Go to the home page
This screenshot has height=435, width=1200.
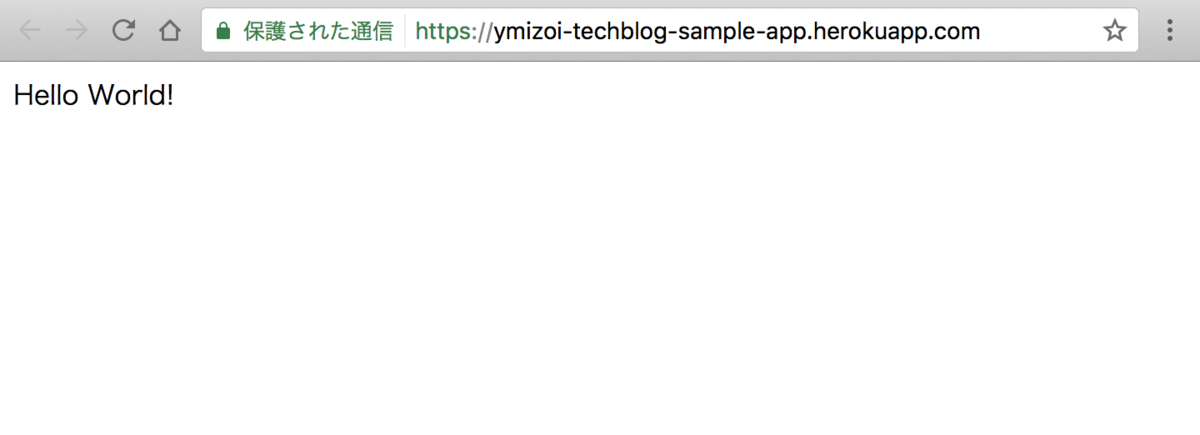[170, 31]
